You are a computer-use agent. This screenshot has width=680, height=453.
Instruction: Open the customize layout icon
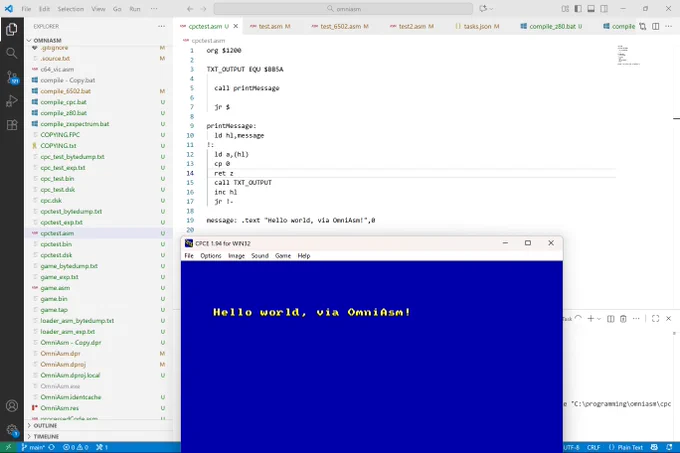[x=565, y=9]
